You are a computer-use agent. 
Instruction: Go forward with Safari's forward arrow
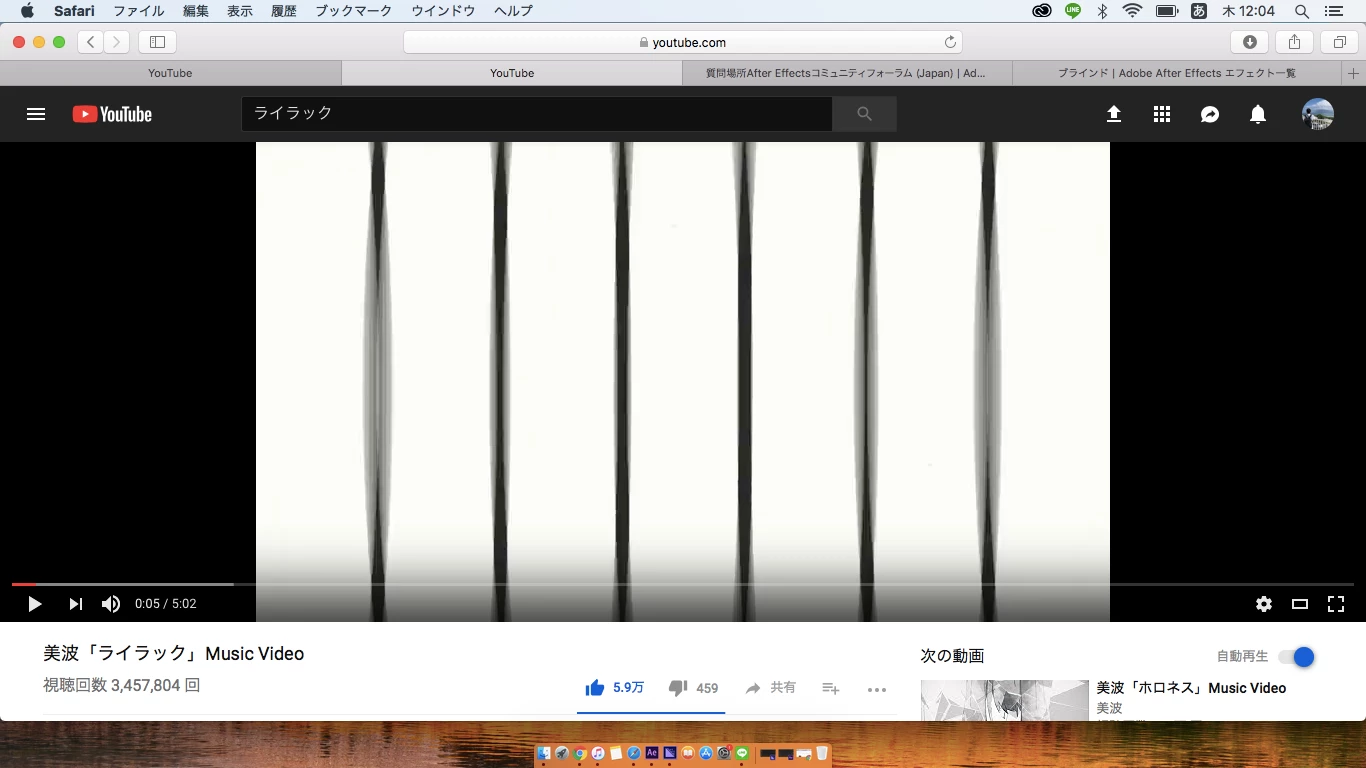point(117,42)
